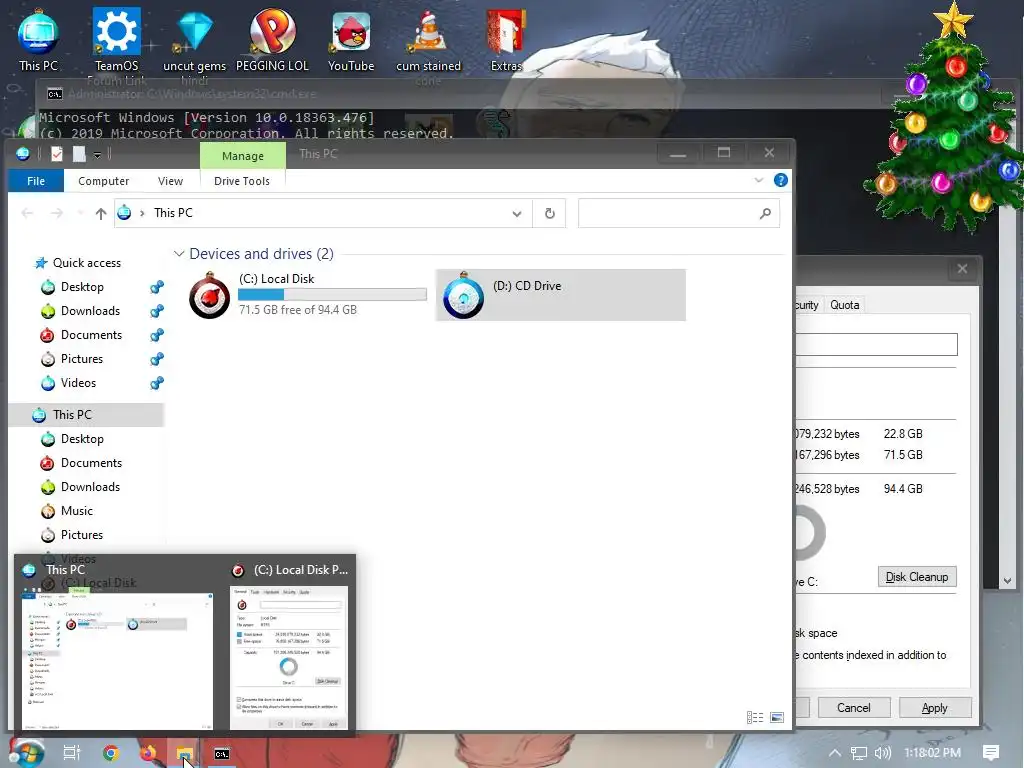This screenshot has height=768, width=1024.
Task: Click the Forward navigation arrow
Action: tap(57, 214)
